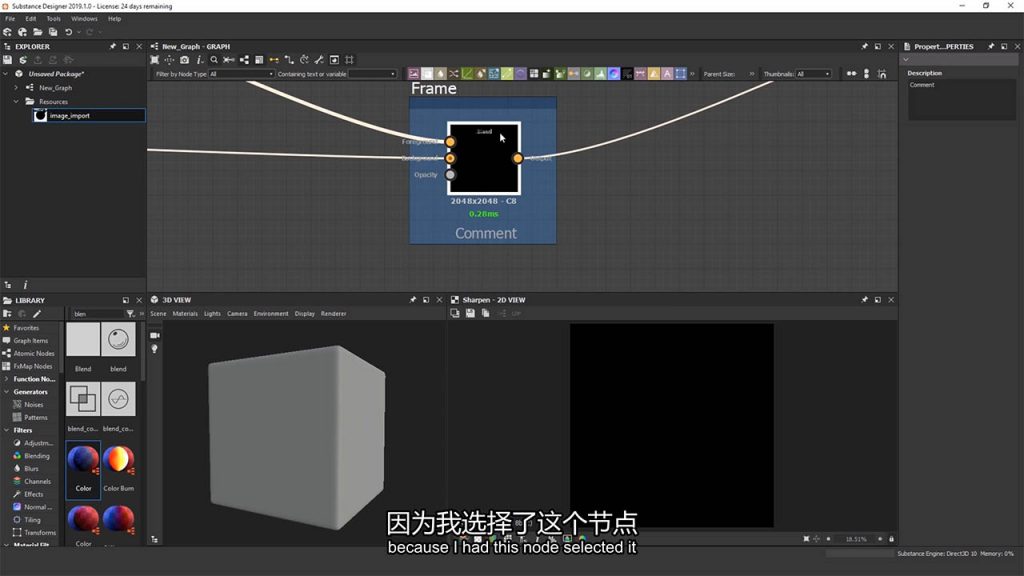Add a Bitmap node from the node toolbar
Viewport: 1024px width, 576px height.
pos(413,74)
